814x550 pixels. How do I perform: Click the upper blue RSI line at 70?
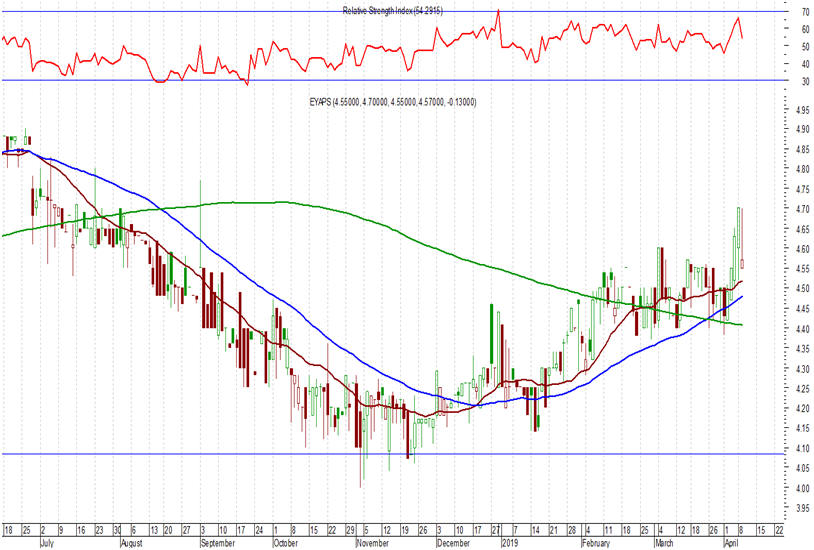pos(392,11)
